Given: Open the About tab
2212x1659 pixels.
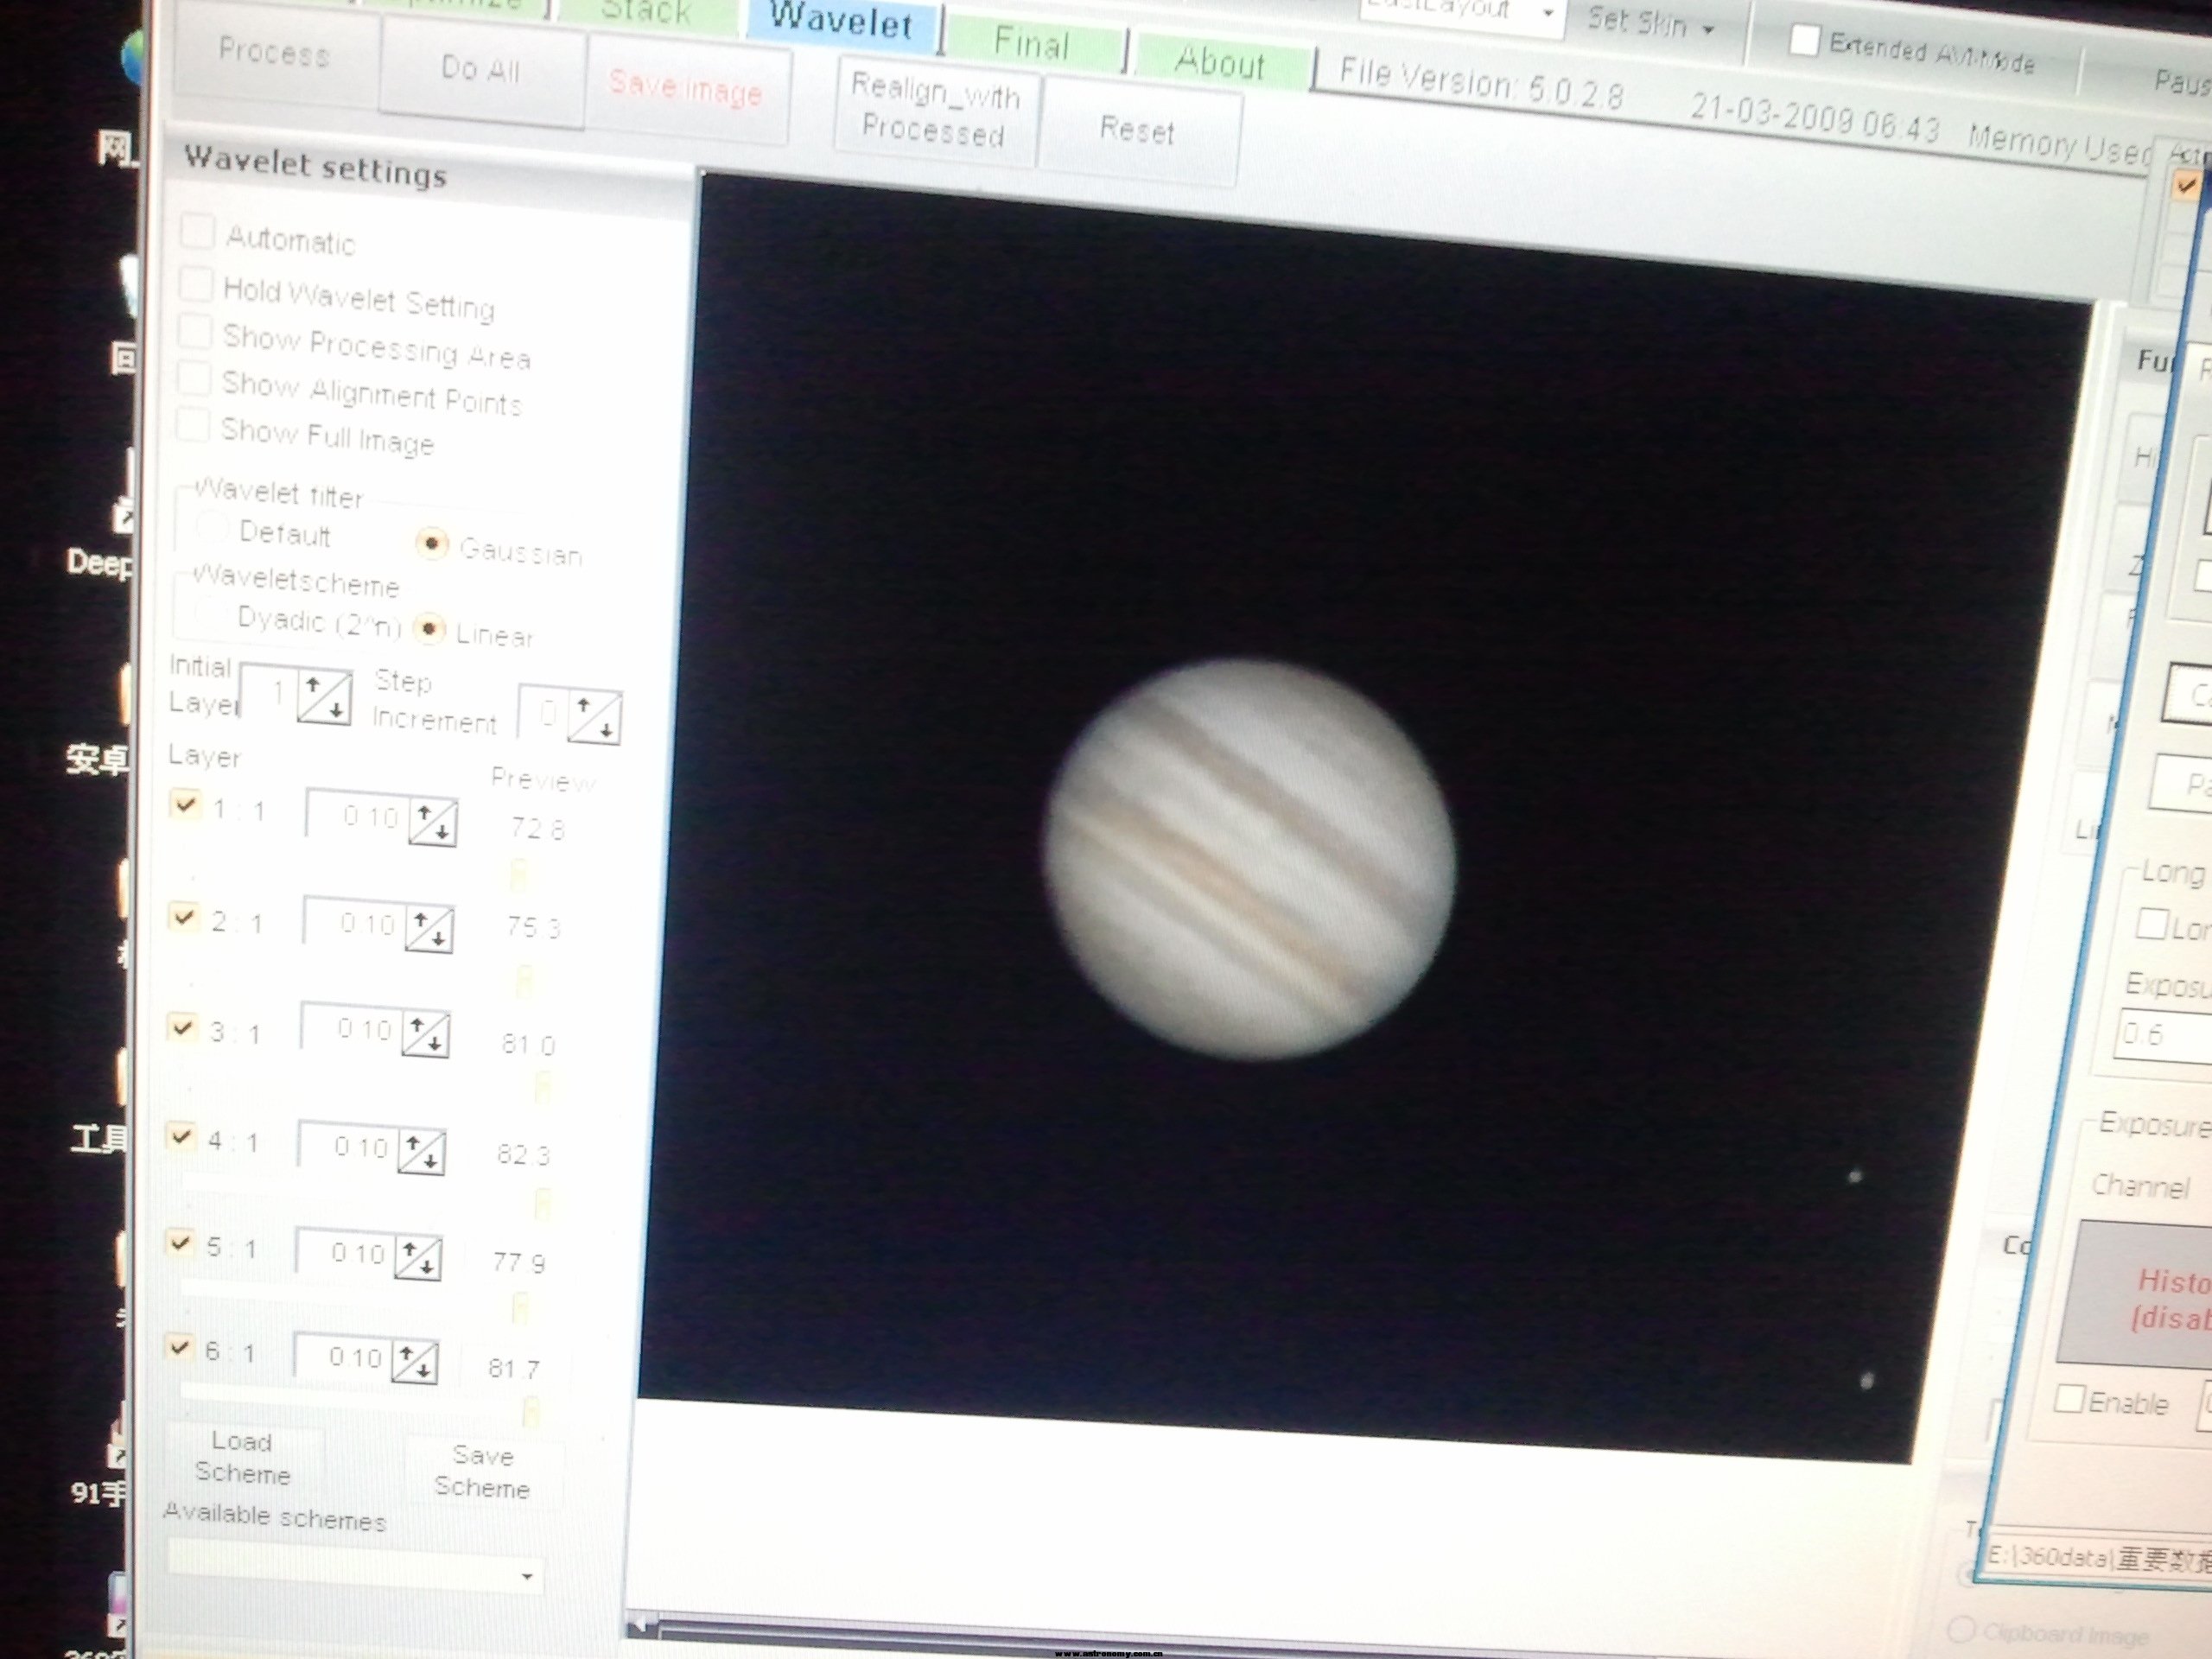Looking at the screenshot, I should point(1219,63).
